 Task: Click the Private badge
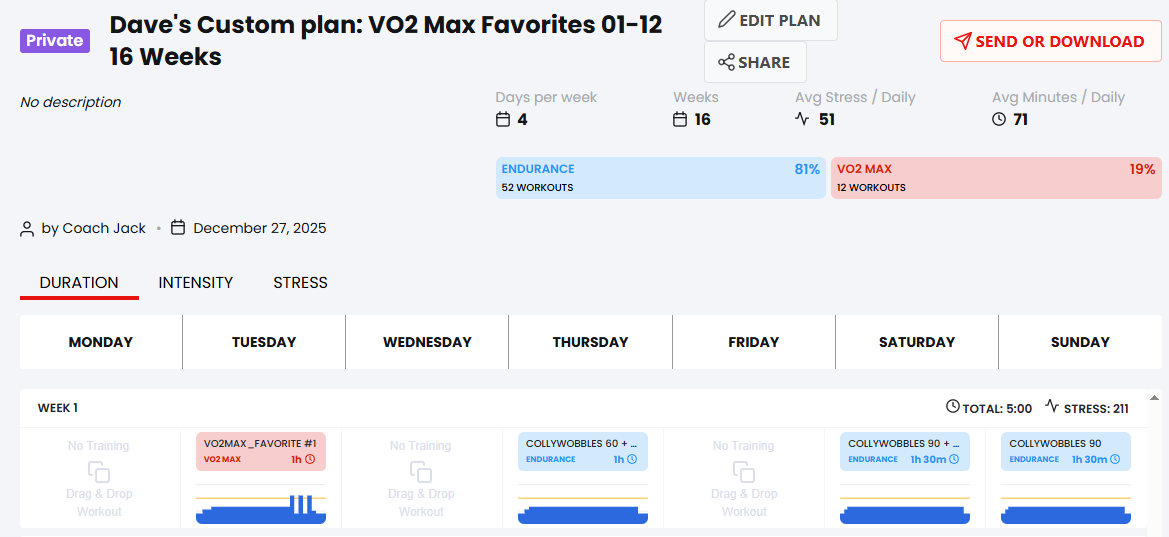(55, 41)
